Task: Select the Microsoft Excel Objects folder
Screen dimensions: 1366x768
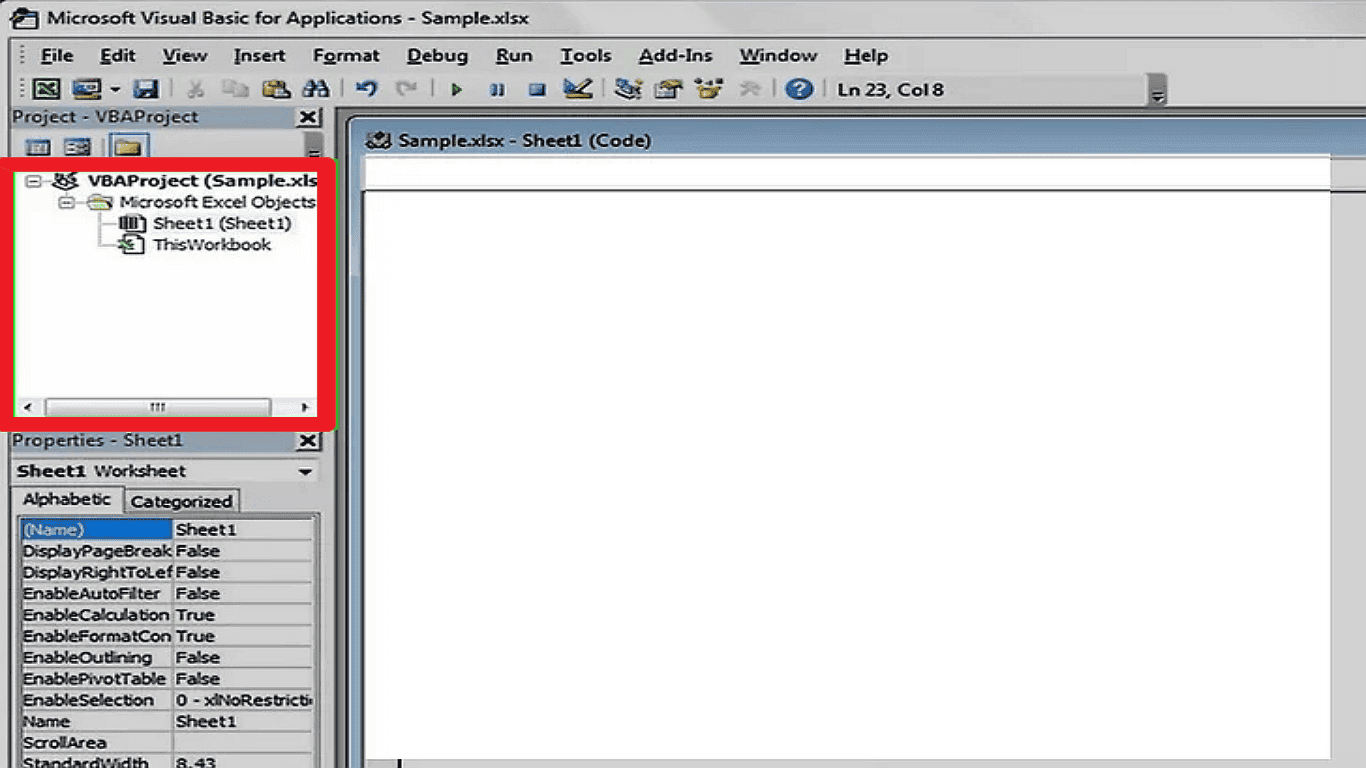Action: point(217,202)
